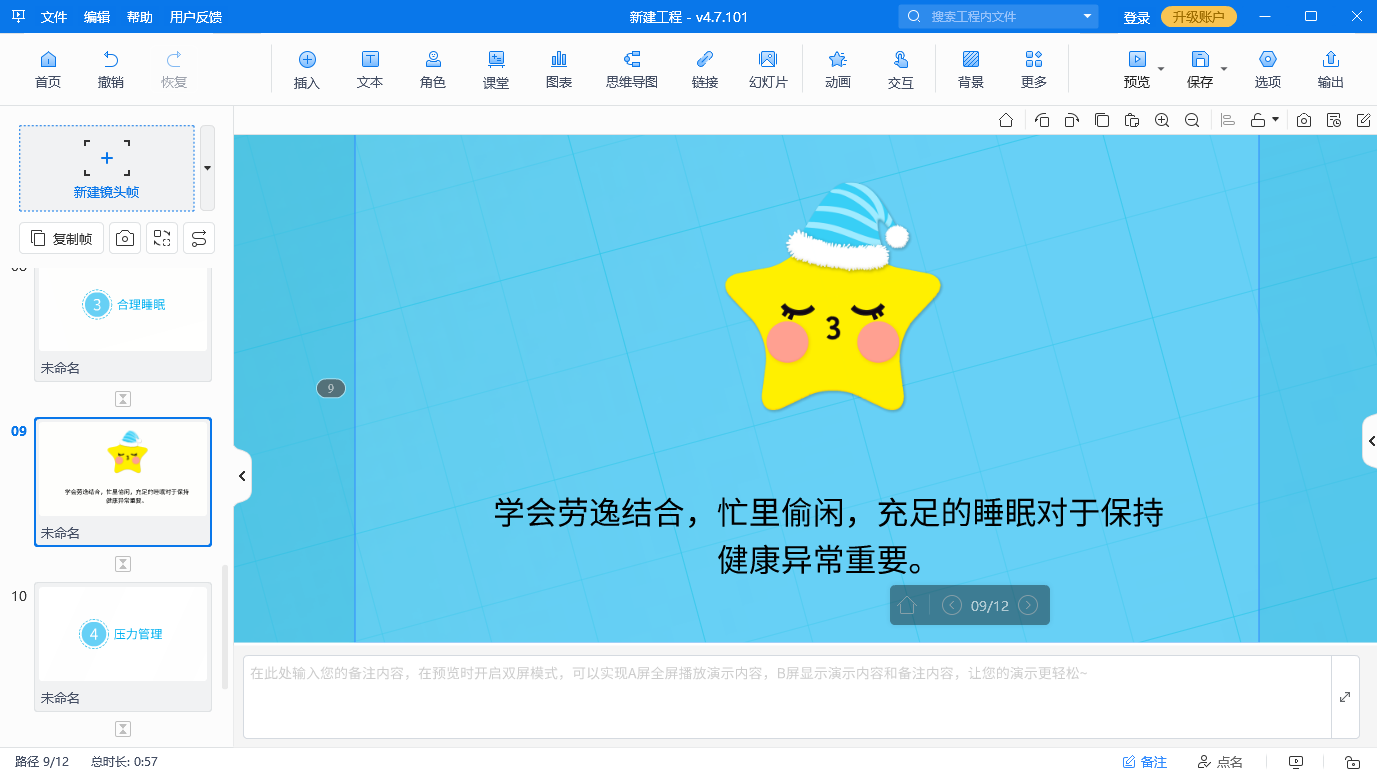This screenshot has width=1377, height=773.
Task: Toggle screen display icon in status bar
Action: click(1296, 762)
